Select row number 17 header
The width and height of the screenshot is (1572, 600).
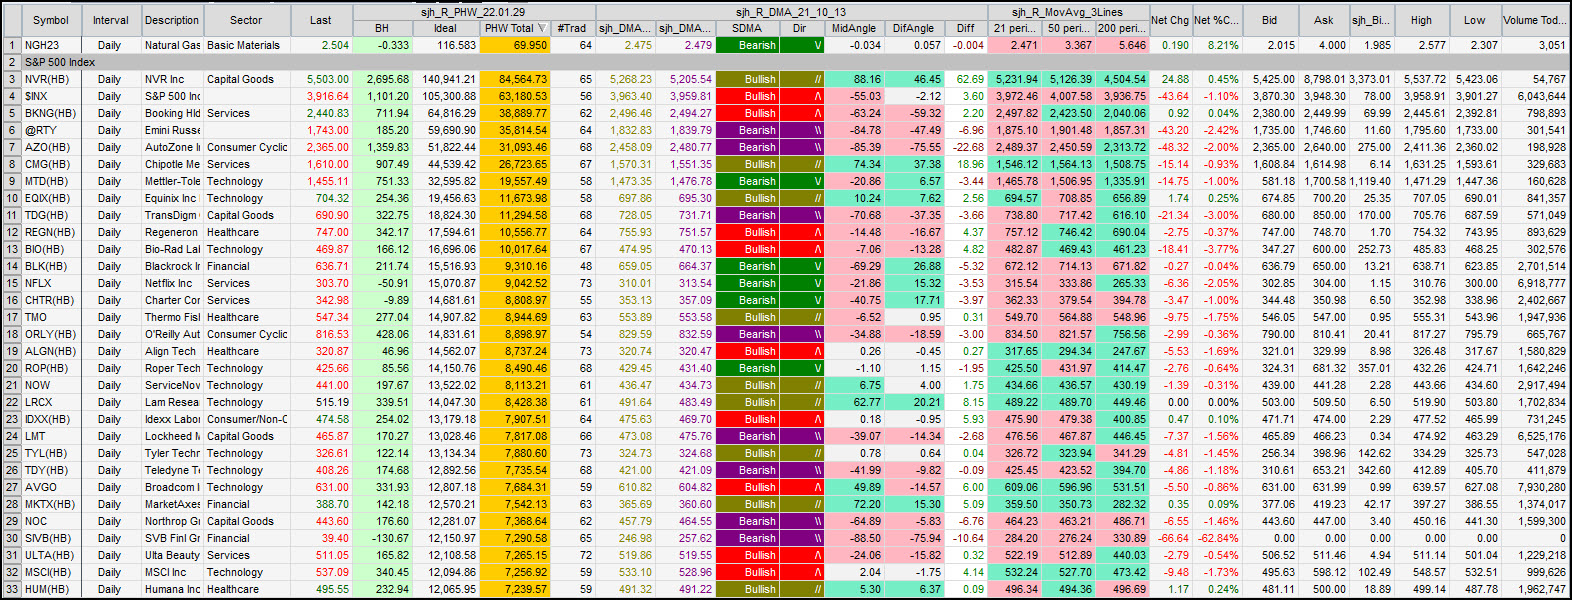click(12, 317)
